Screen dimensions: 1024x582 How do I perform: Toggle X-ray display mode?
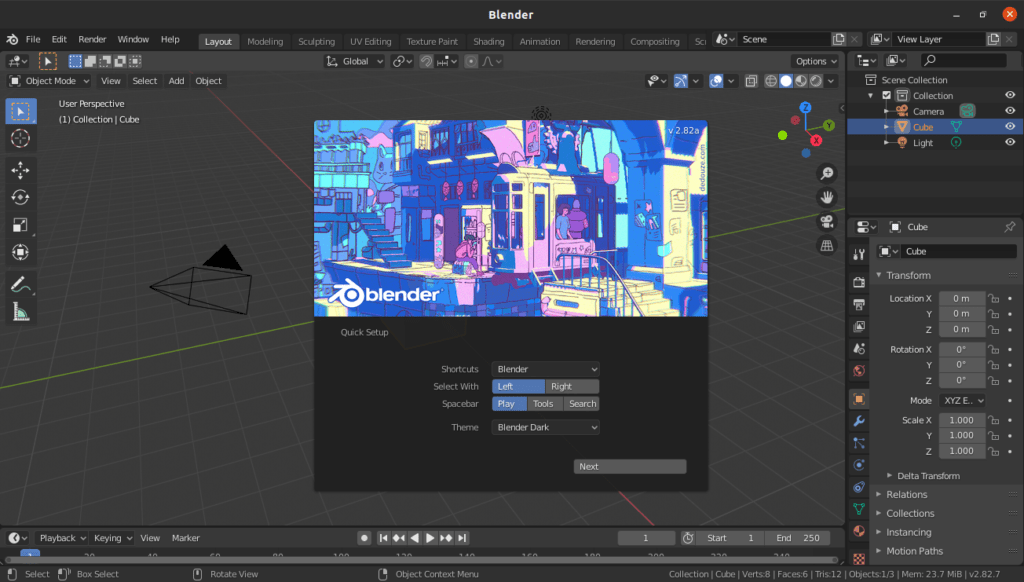coord(751,81)
